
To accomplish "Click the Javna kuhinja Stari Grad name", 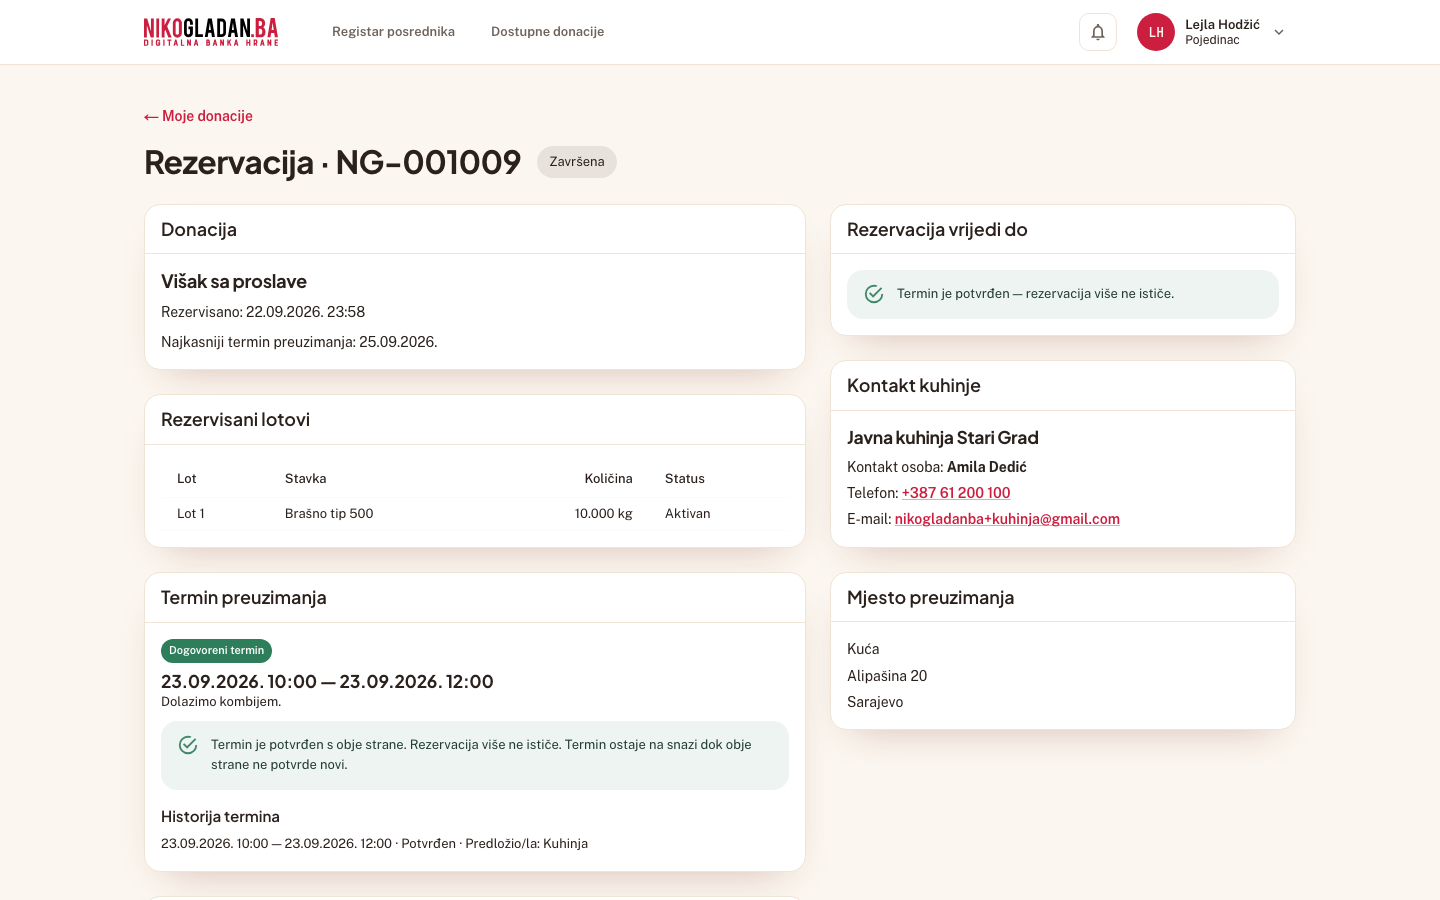I will click(x=943, y=438).
